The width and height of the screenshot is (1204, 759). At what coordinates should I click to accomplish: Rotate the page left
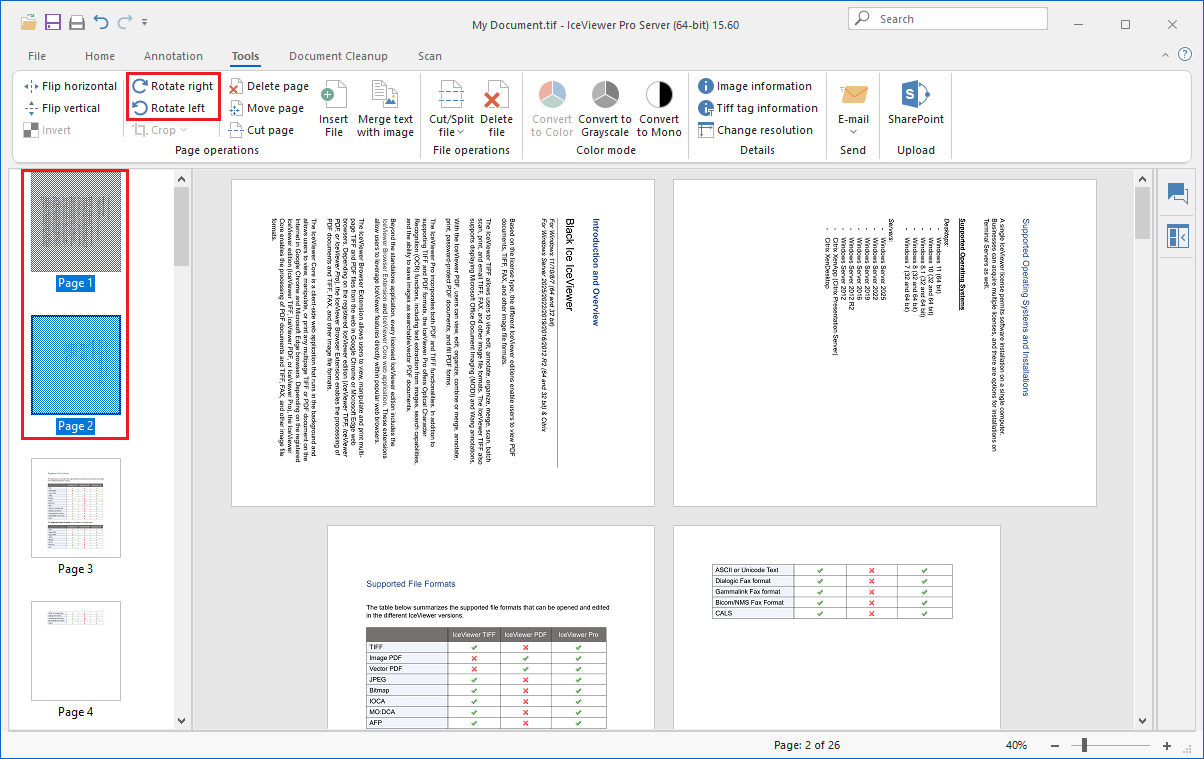pos(169,108)
